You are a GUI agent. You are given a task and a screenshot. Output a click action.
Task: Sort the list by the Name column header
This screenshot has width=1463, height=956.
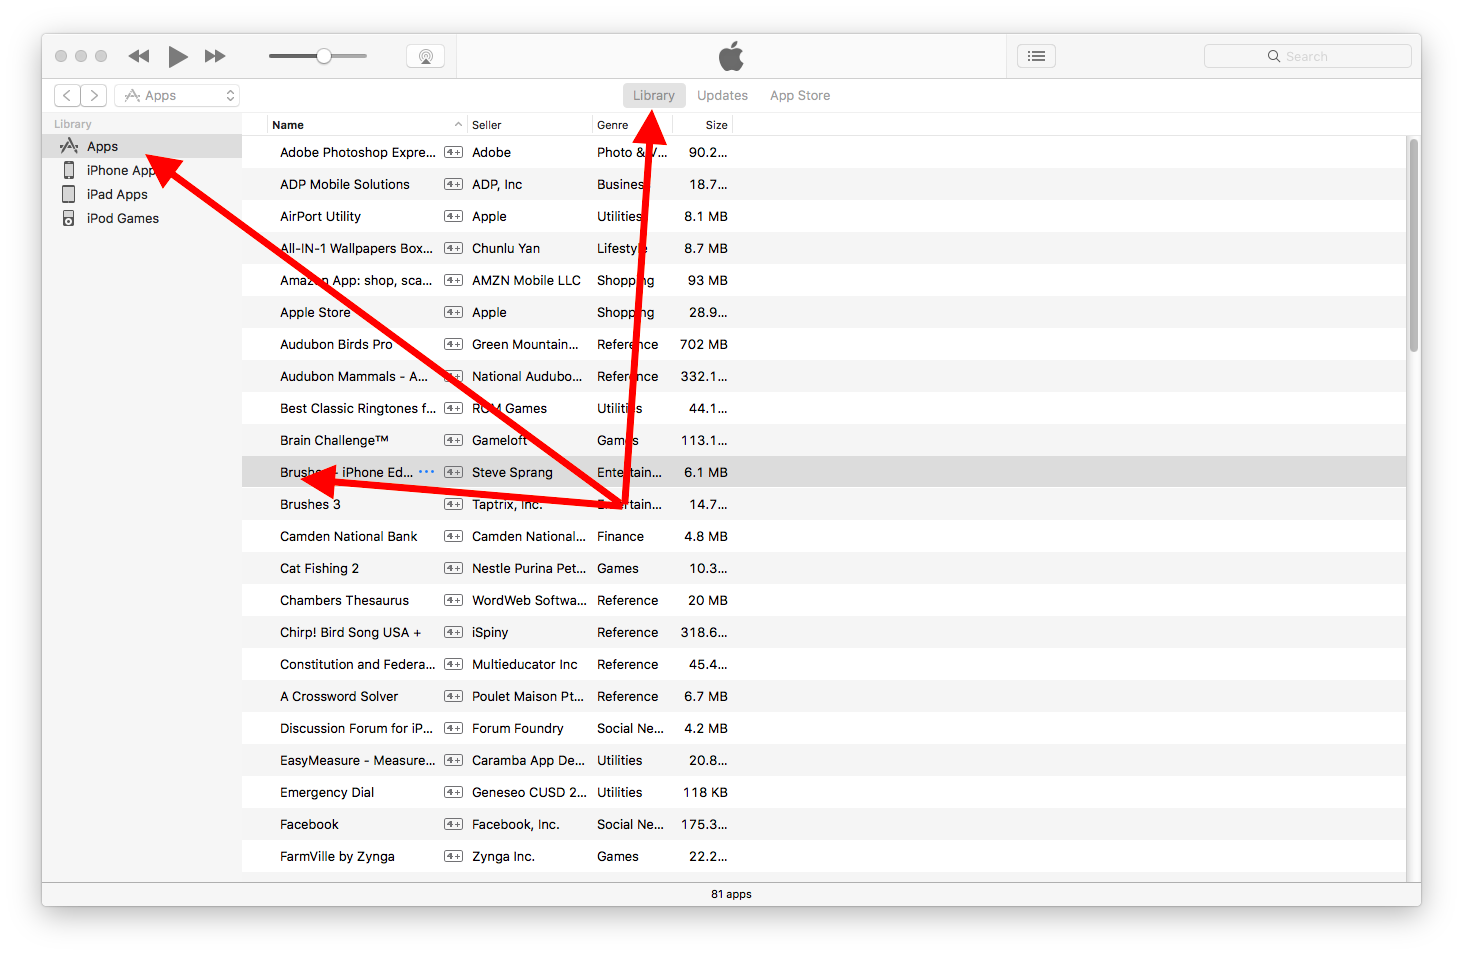coord(367,125)
